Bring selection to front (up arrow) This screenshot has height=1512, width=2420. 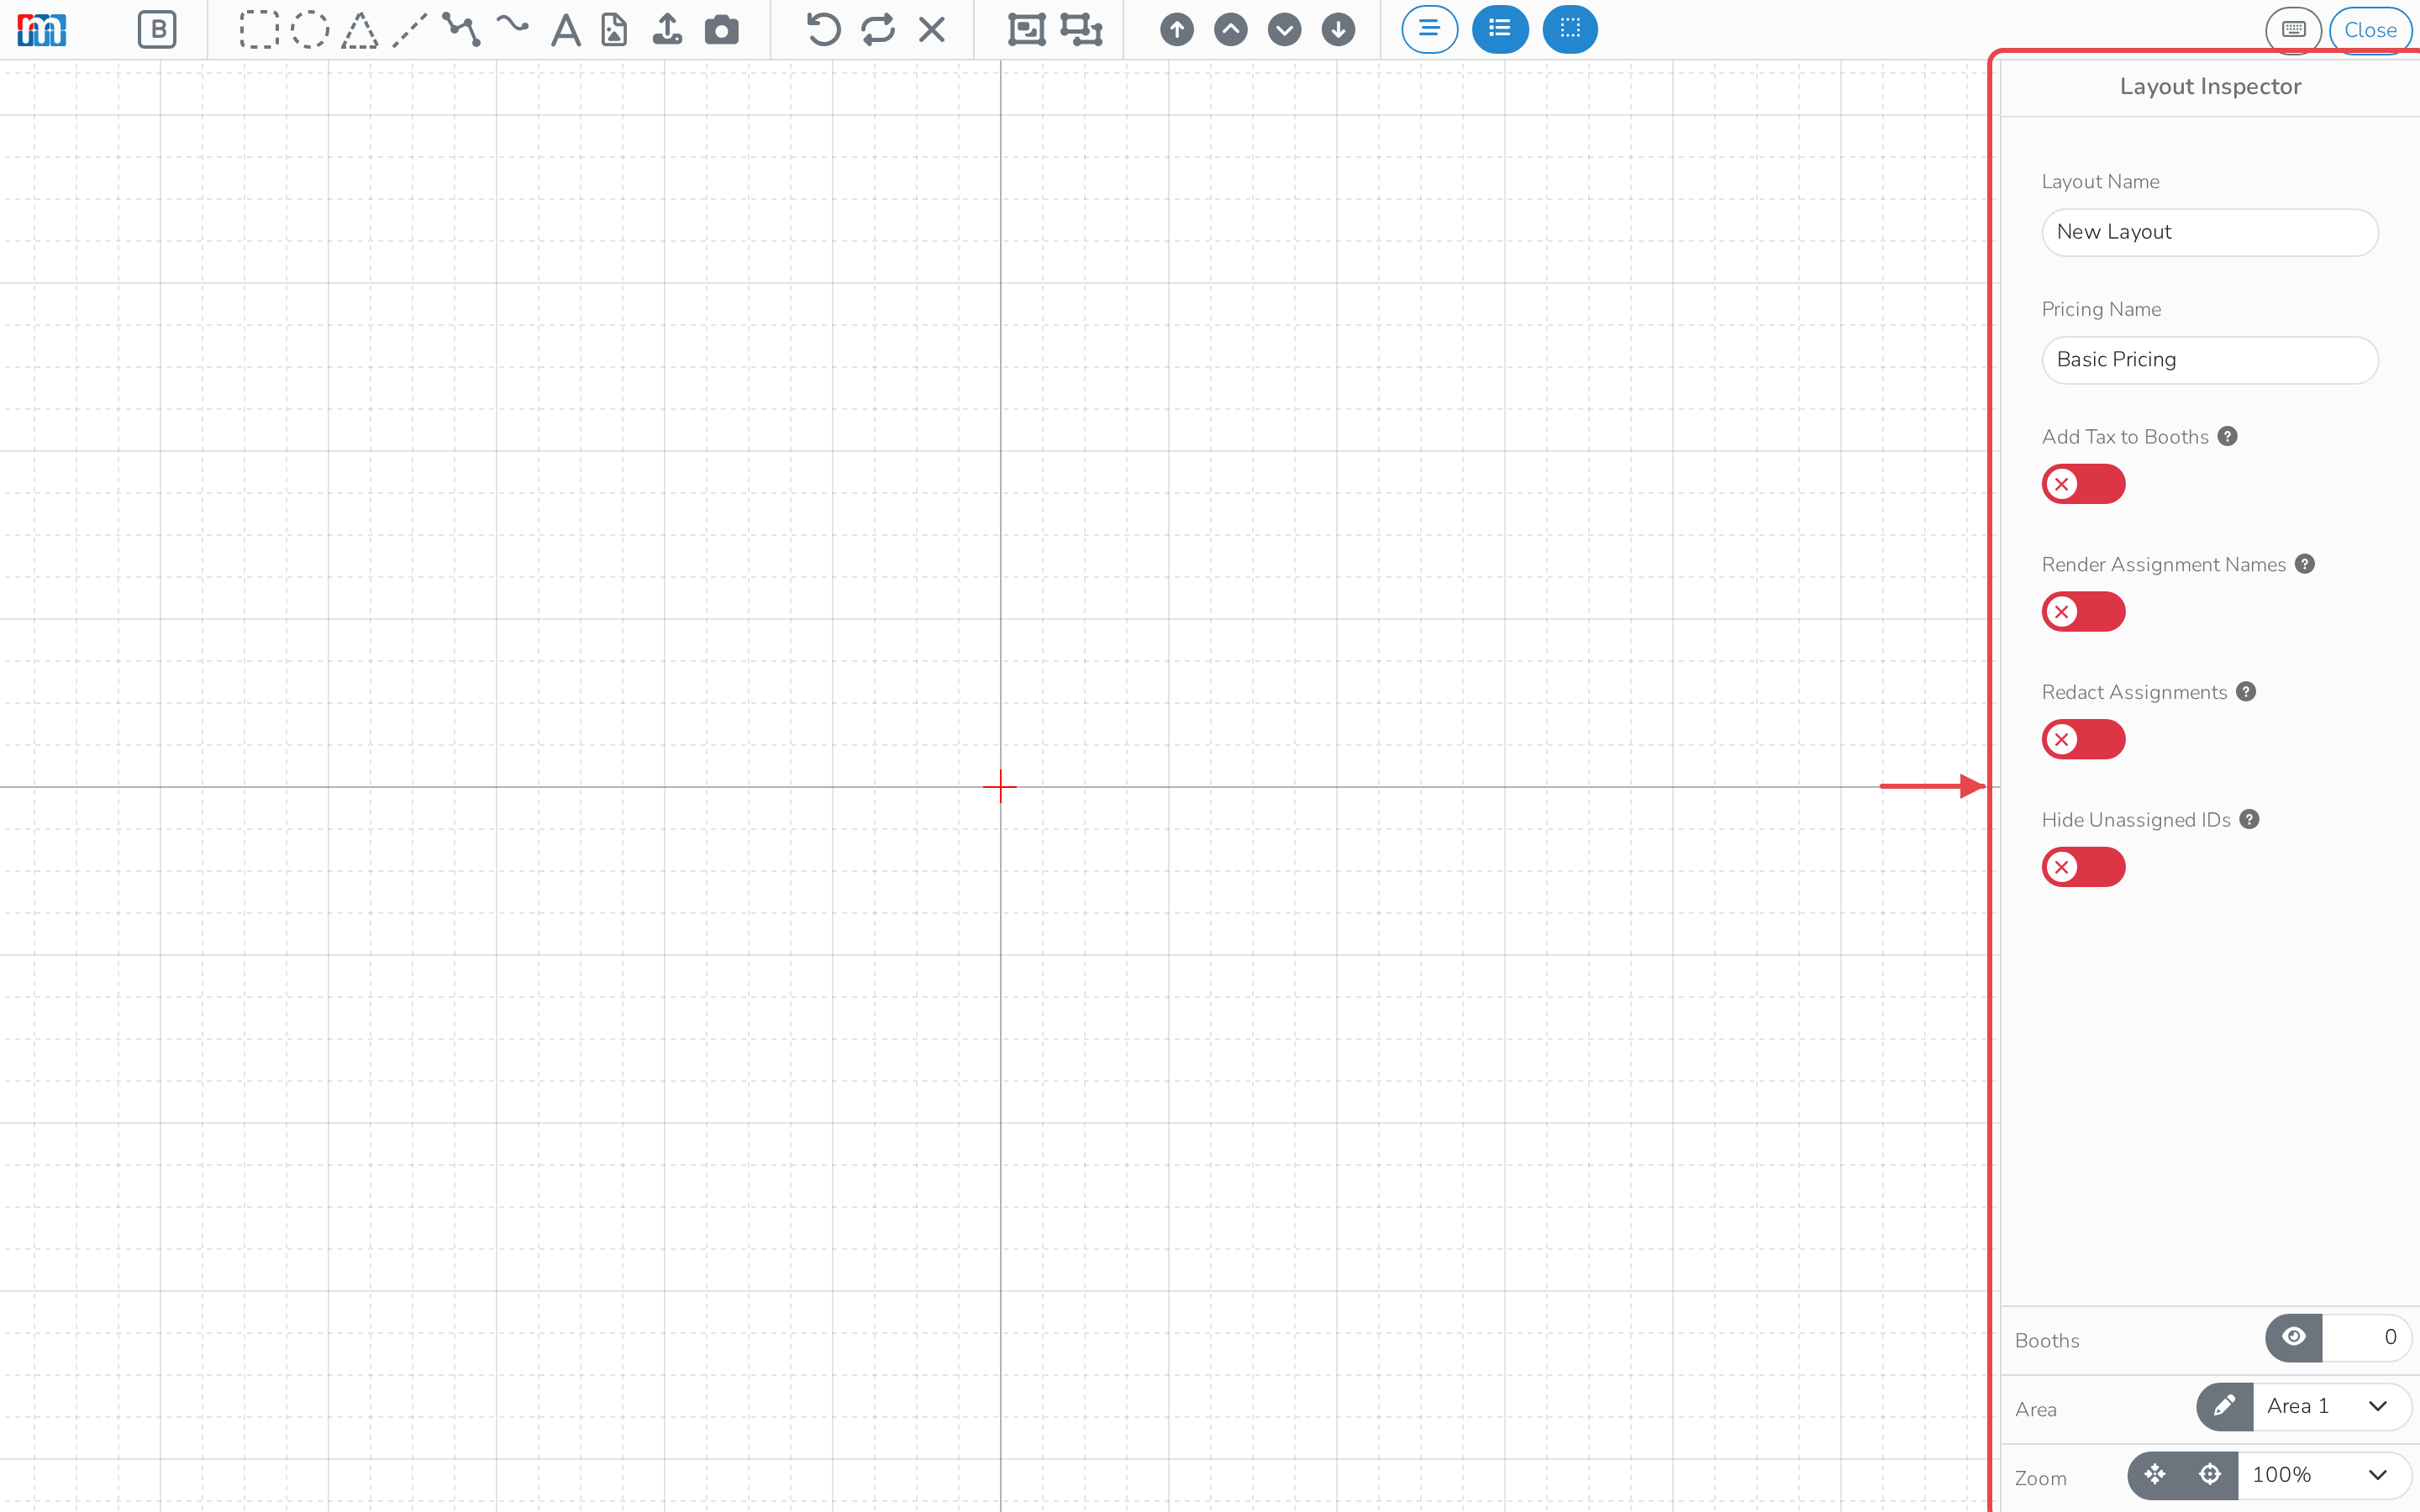[1177, 30]
